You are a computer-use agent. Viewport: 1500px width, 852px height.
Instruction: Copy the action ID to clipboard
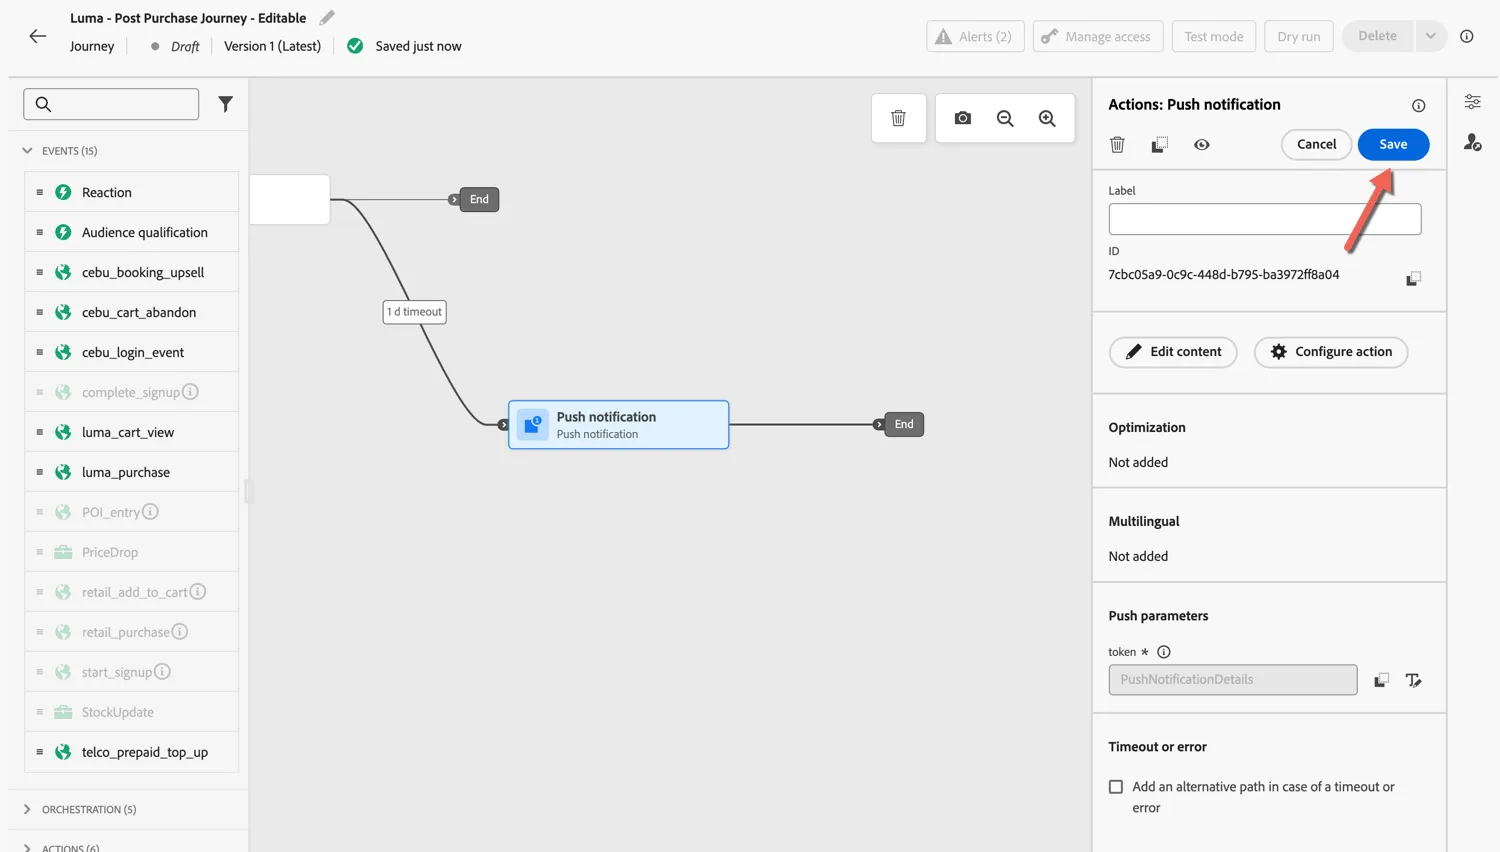pyautogui.click(x=1413, y=277)
